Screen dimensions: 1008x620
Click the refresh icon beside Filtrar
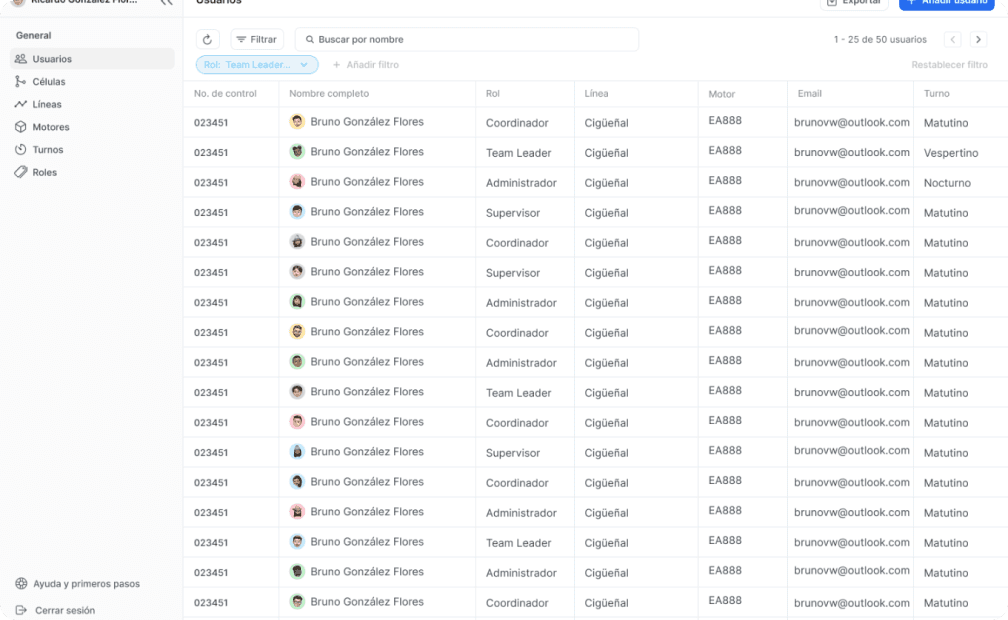(207, 39)
